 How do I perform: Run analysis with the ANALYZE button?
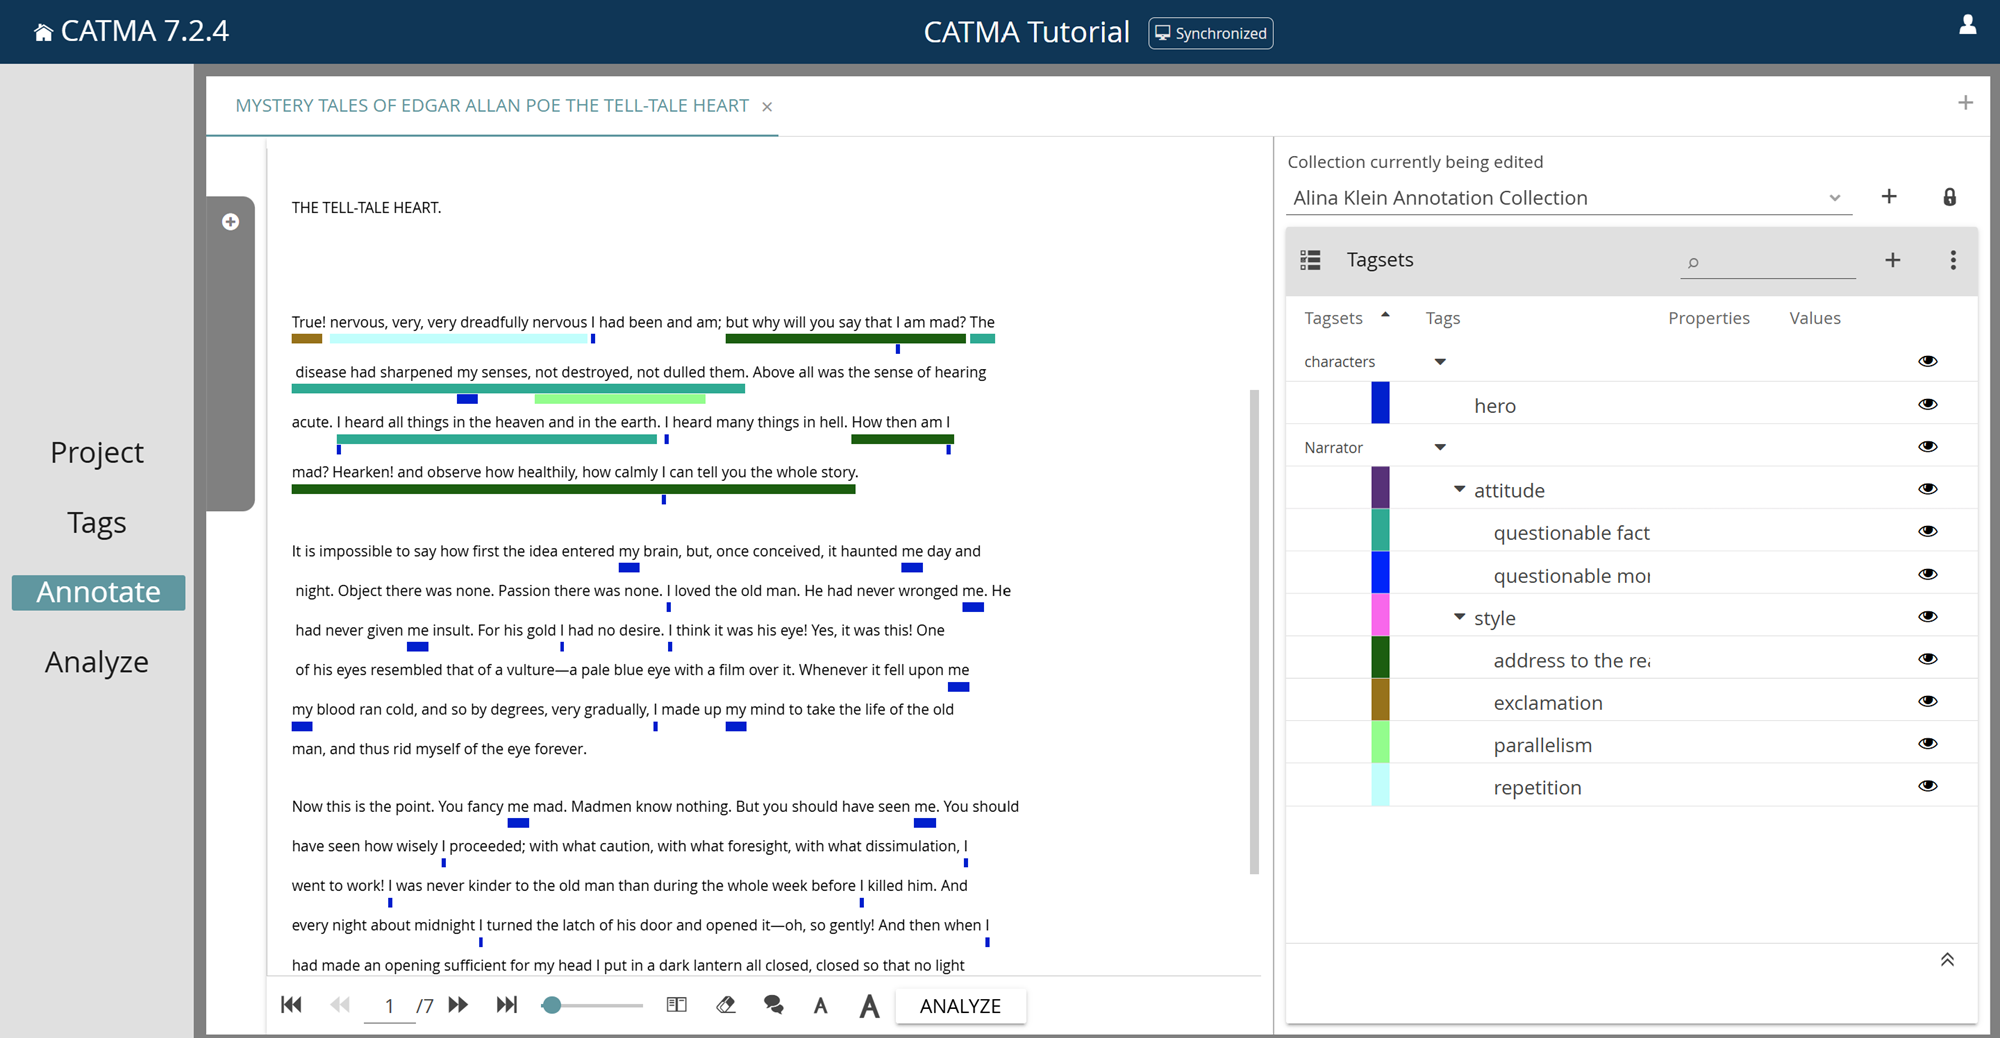pyautogui.click(x=960, y=1006)
